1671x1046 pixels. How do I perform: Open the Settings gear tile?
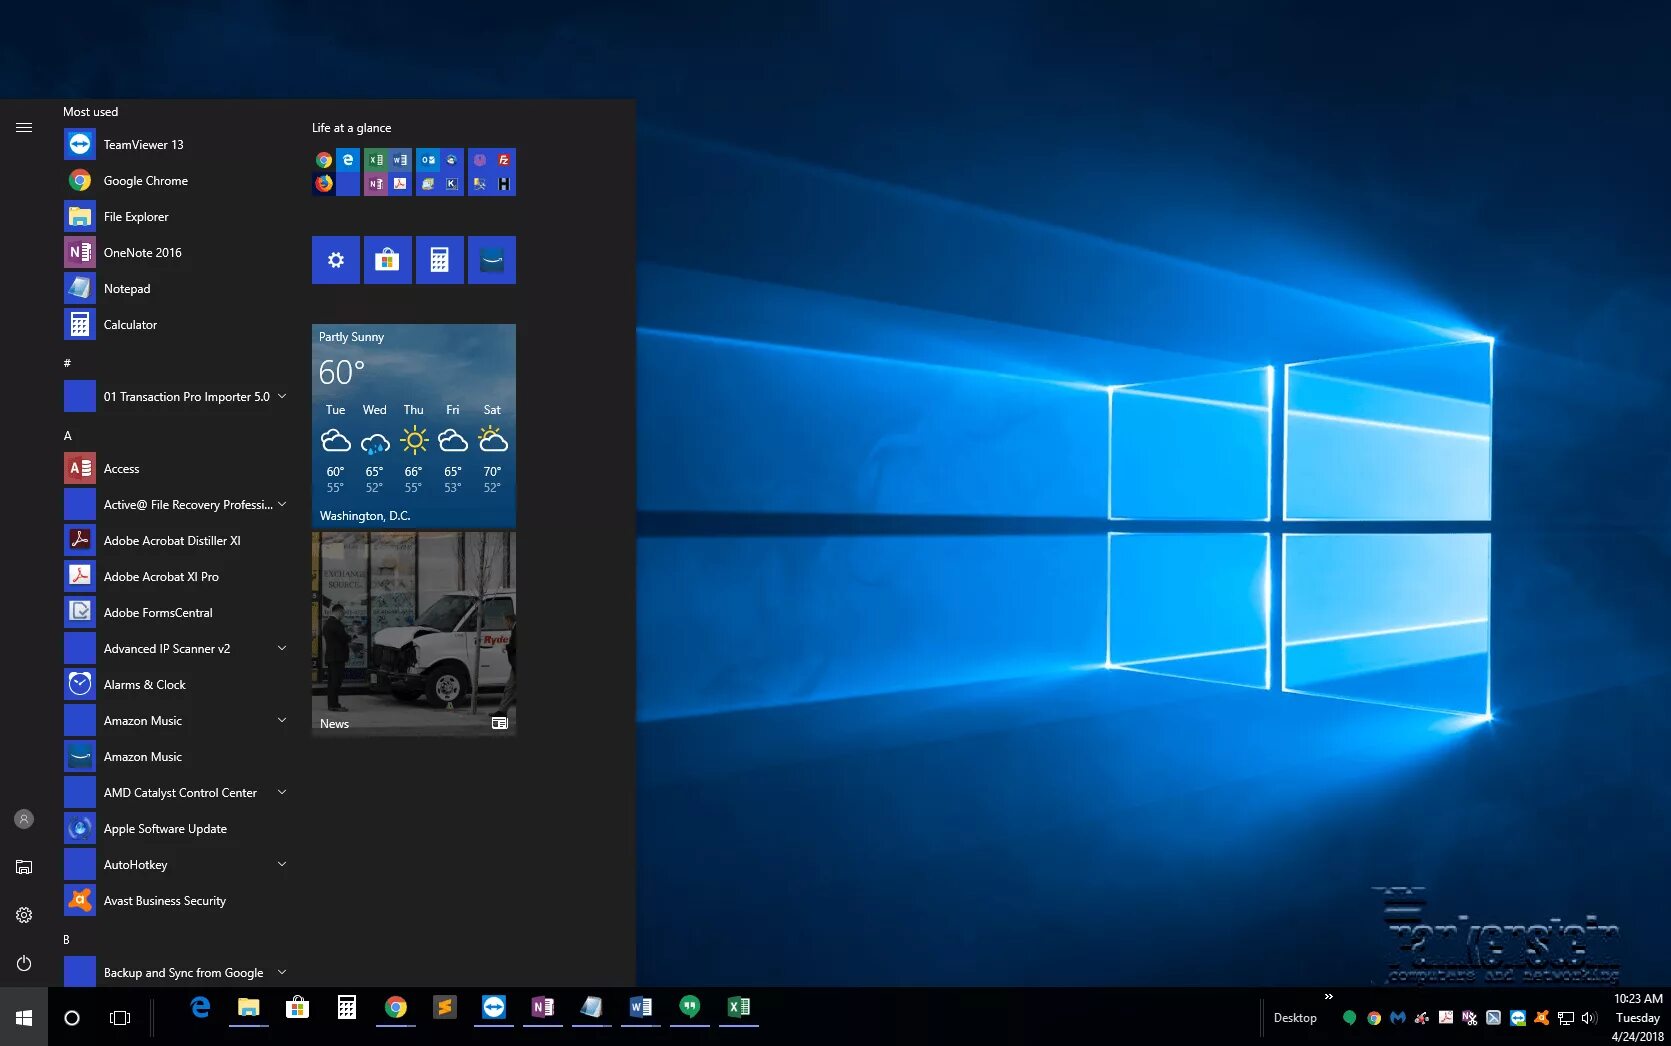[x=336, y=260]
